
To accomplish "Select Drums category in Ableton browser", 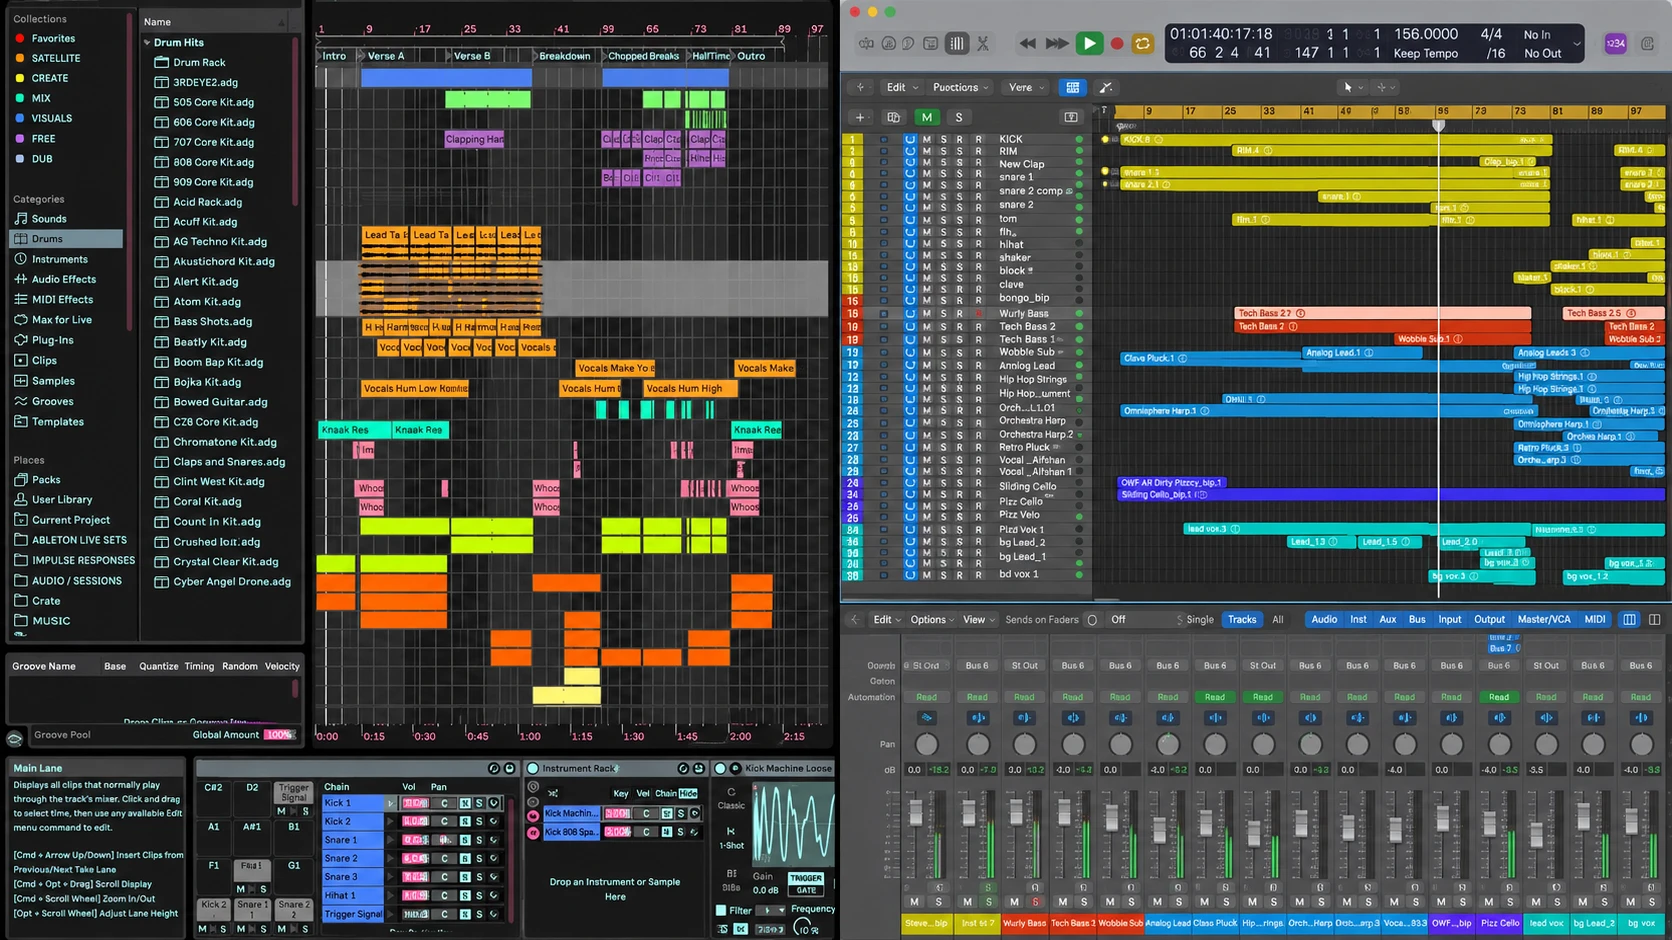I will (66, 239).
